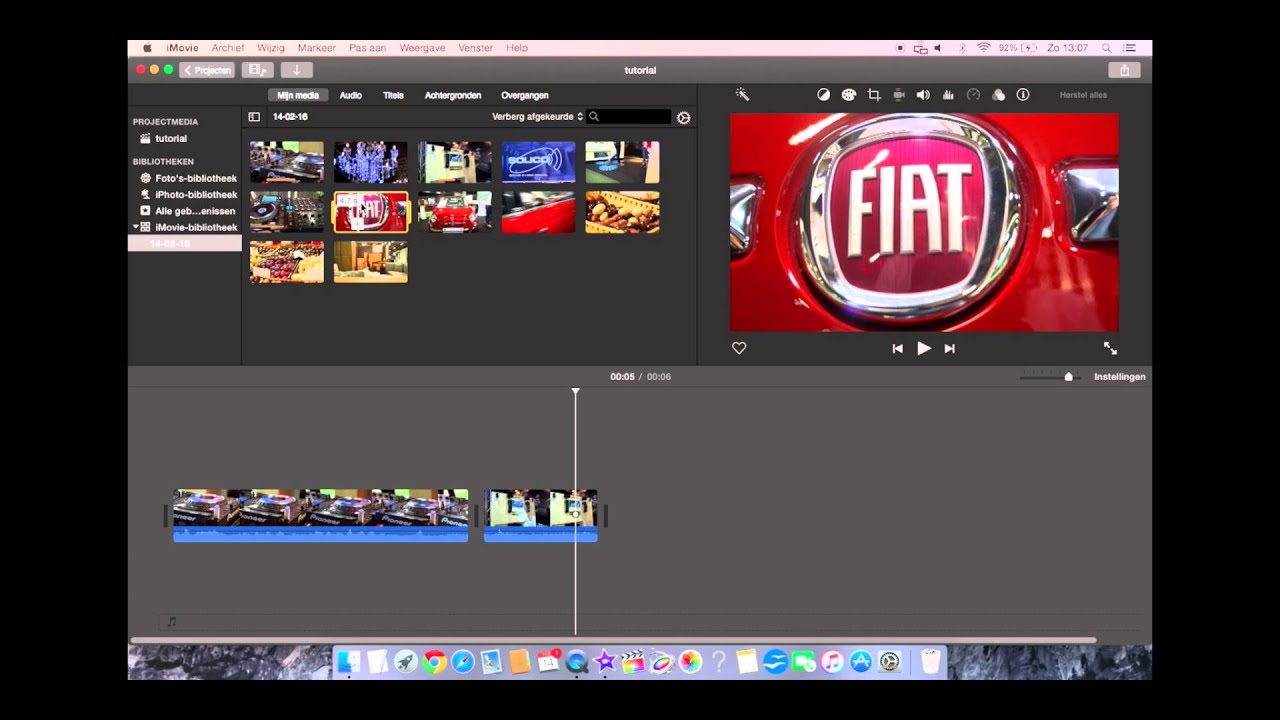The image size is (1280, 720).
Task: Open the Markeer menu
Action: [x=317, y=48]
